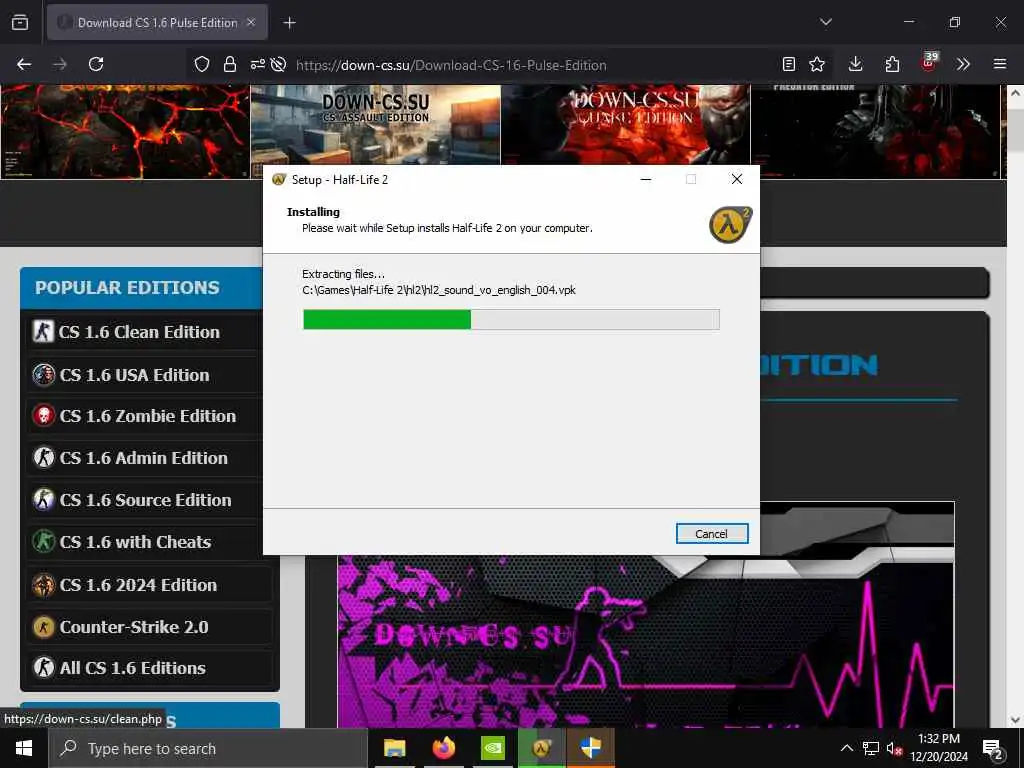Close the Half-Life 2 Setup dialog

point(737,179)
